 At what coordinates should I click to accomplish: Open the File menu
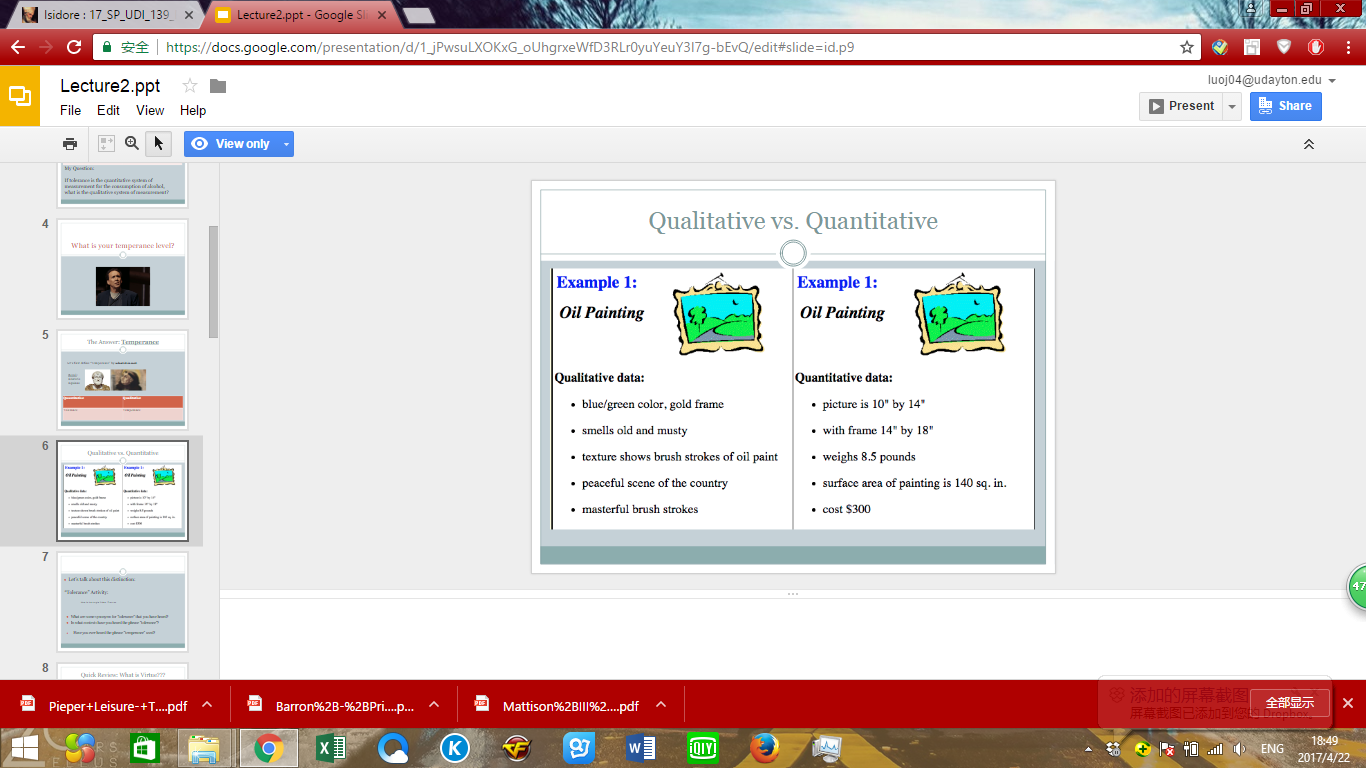pyautogui.click(x=70, y=110)
